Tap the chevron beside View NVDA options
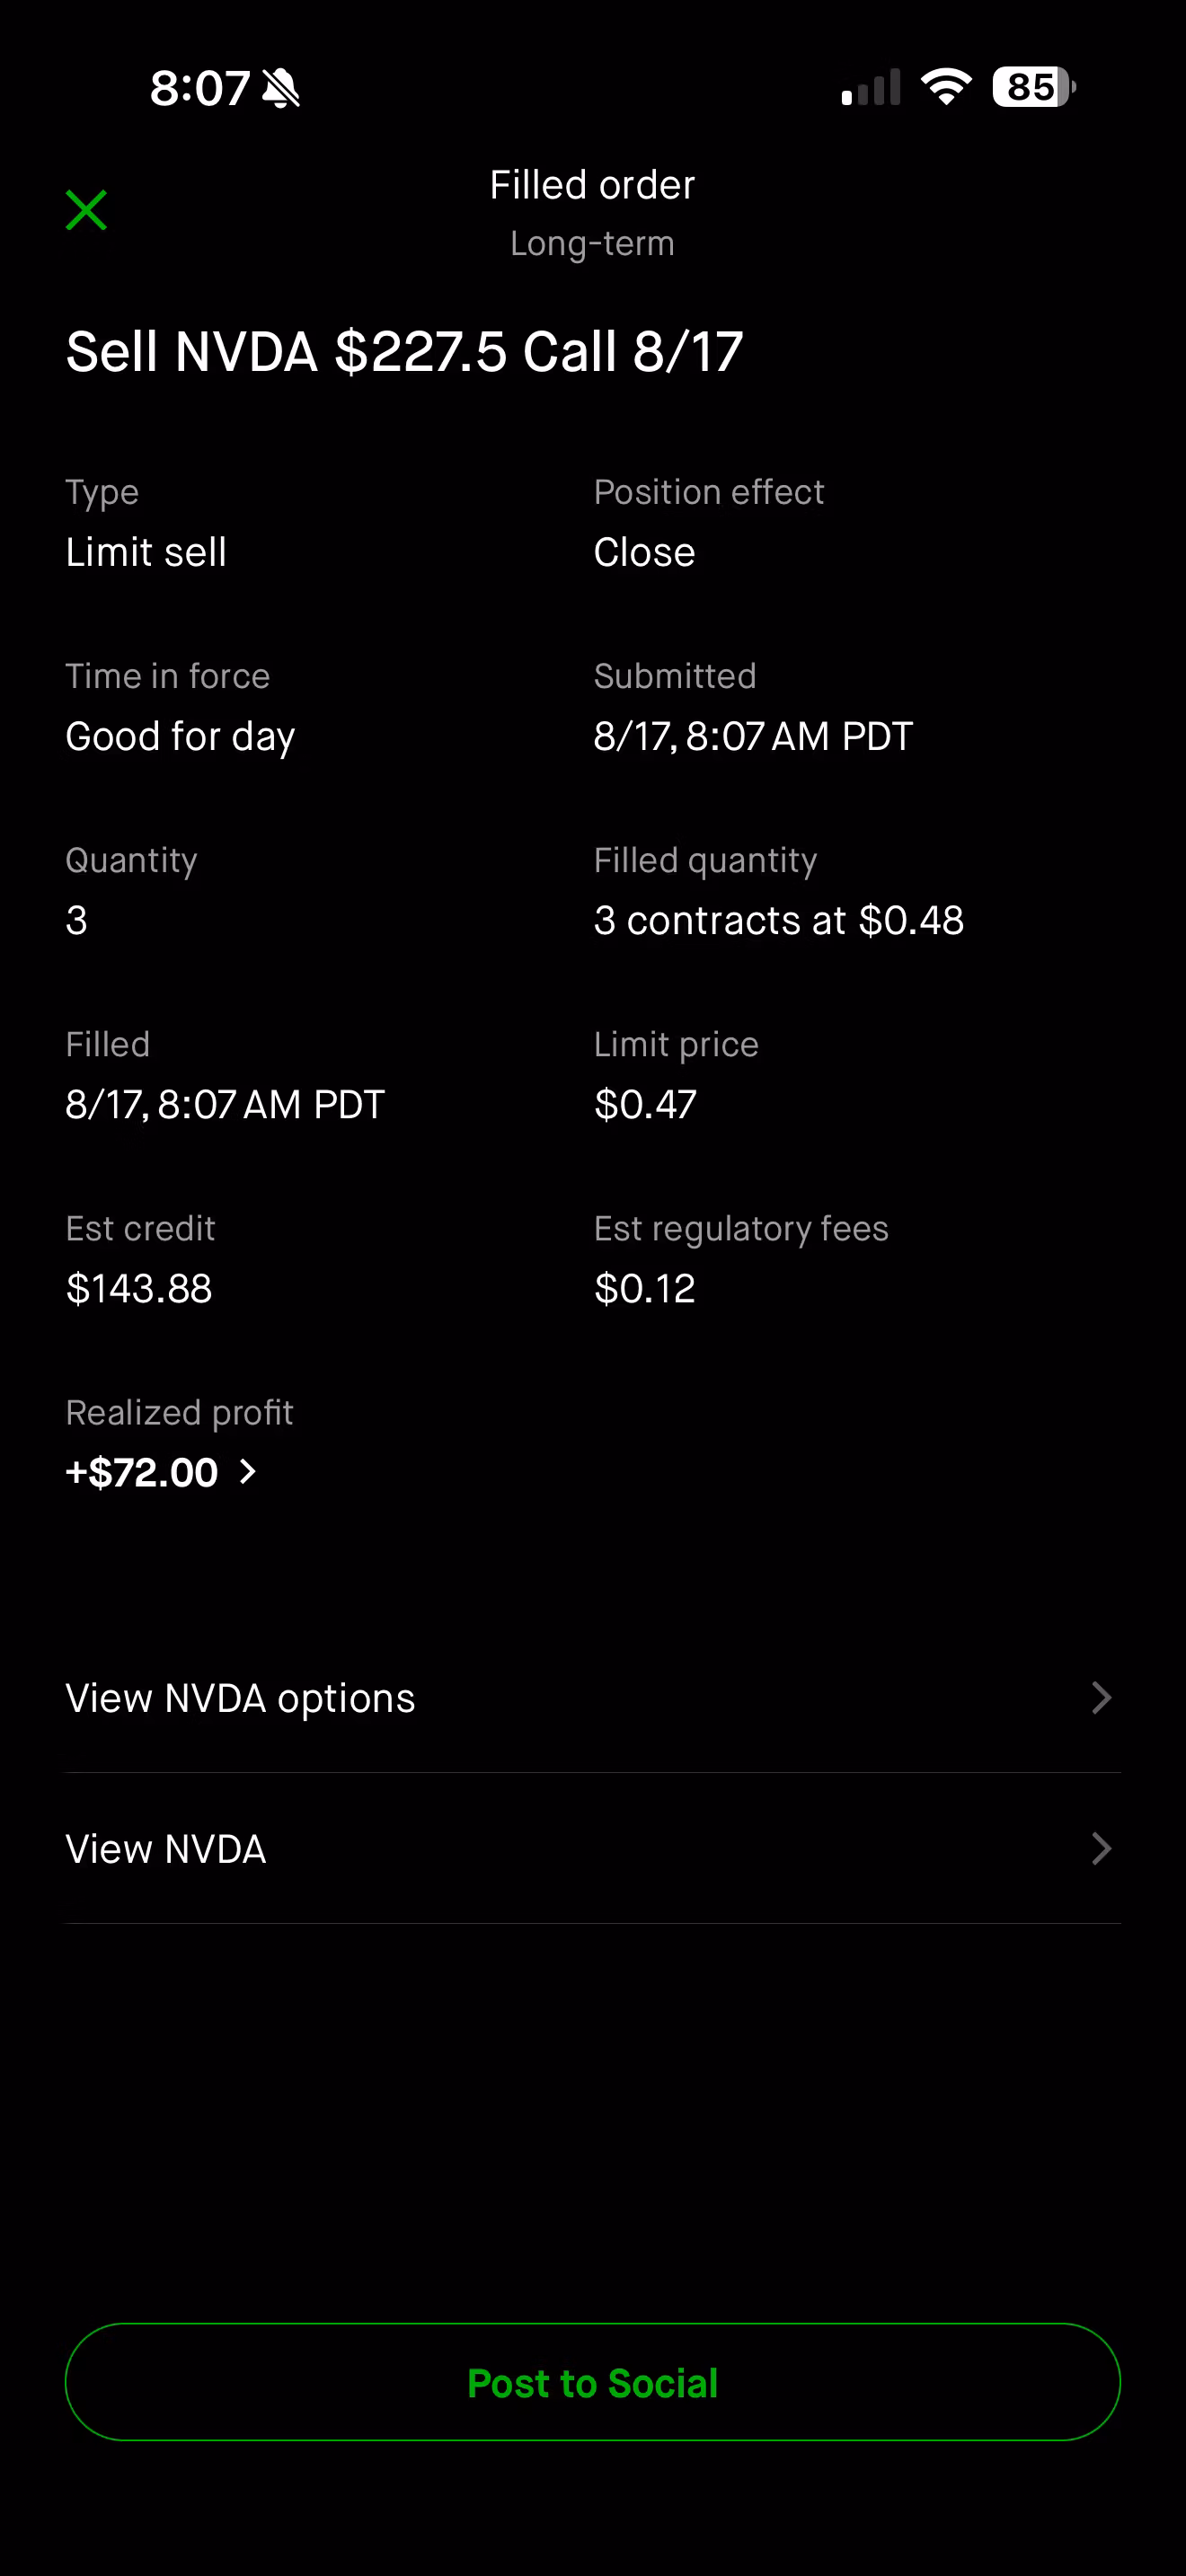Viewport: 1186px width, 2576px height. [1101, 1698]
